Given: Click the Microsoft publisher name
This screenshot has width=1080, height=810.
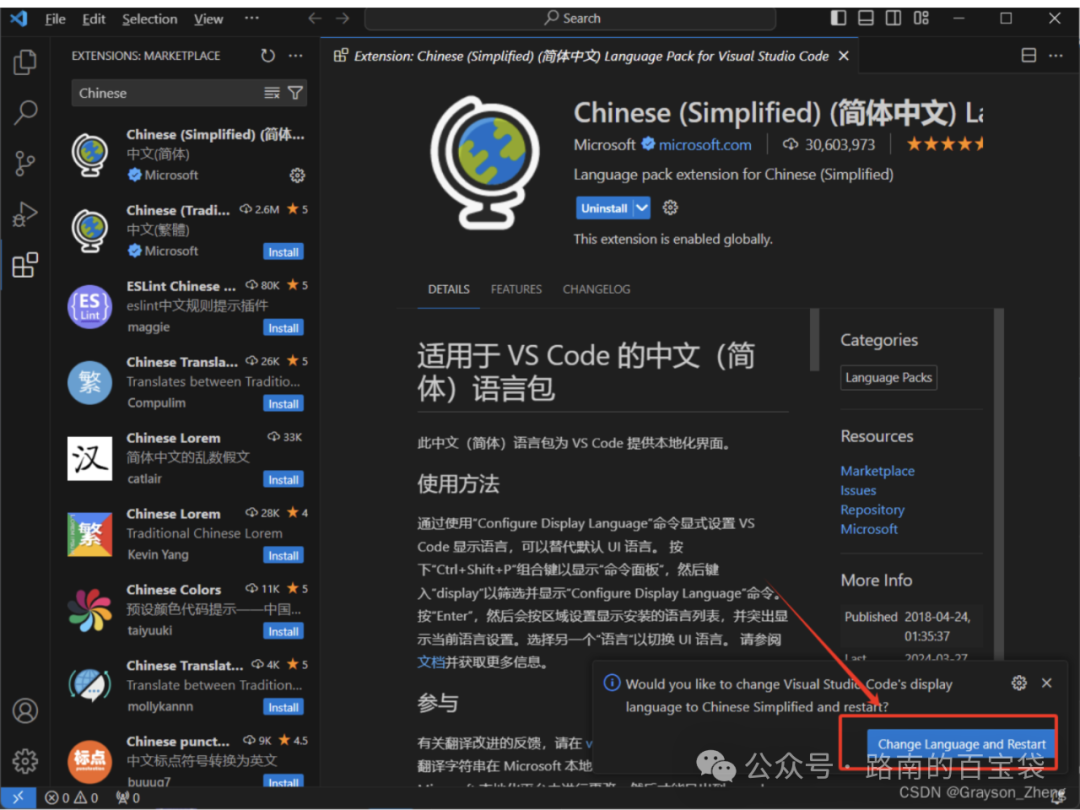Looking at the screenshot, I should [604, 145].
